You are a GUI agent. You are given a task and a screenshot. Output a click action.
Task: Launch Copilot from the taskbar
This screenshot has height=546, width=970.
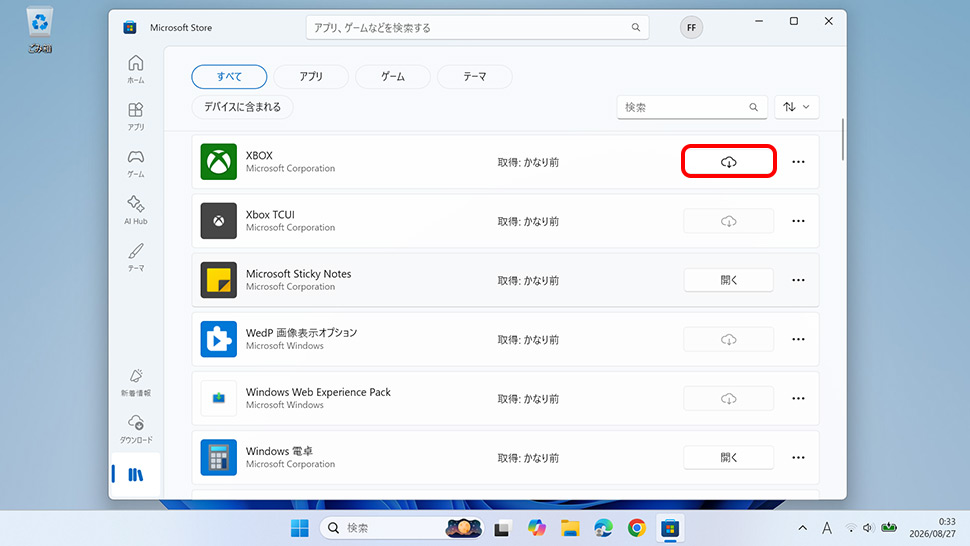pos(536,528)
